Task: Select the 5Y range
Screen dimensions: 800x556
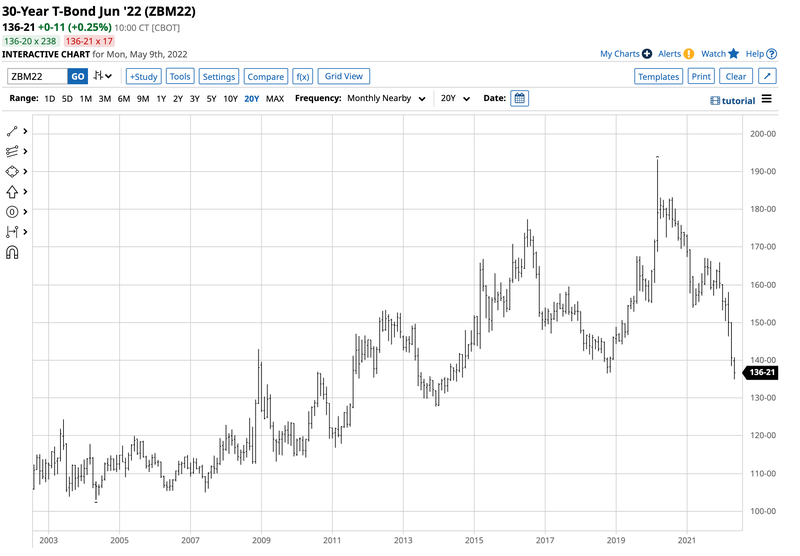Action: tap(211, 98)
